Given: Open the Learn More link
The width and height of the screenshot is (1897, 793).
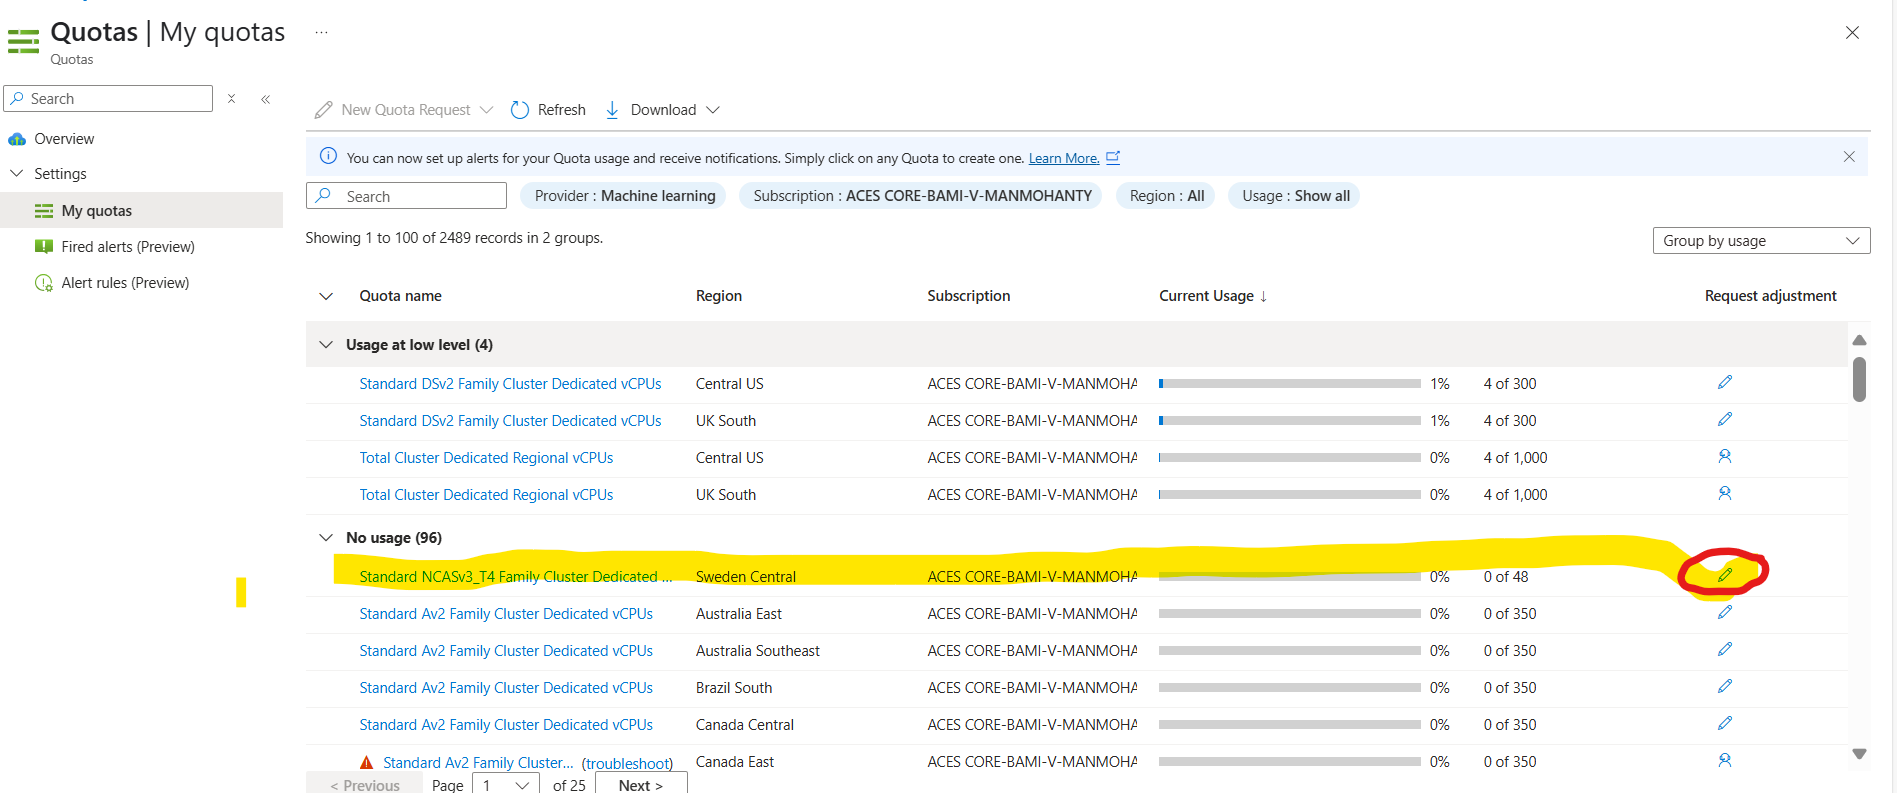Looking at the screenshot, I should [1064, 158].
